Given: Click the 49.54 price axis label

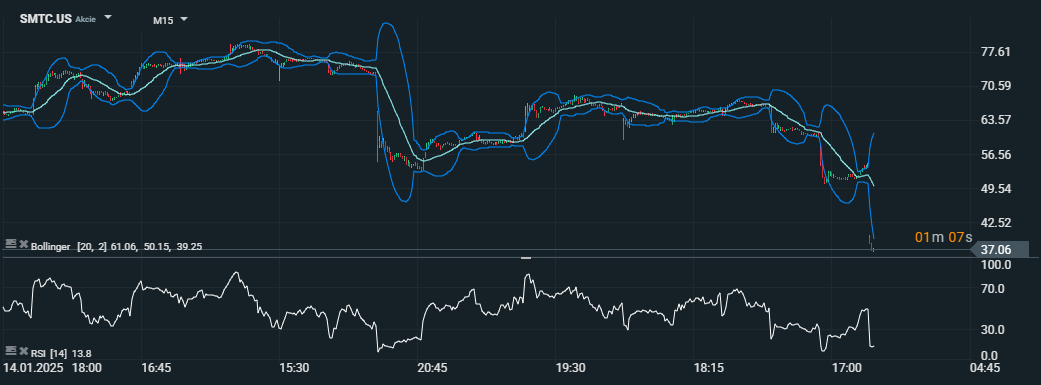Looking at the screenshot, I should 995,189.
